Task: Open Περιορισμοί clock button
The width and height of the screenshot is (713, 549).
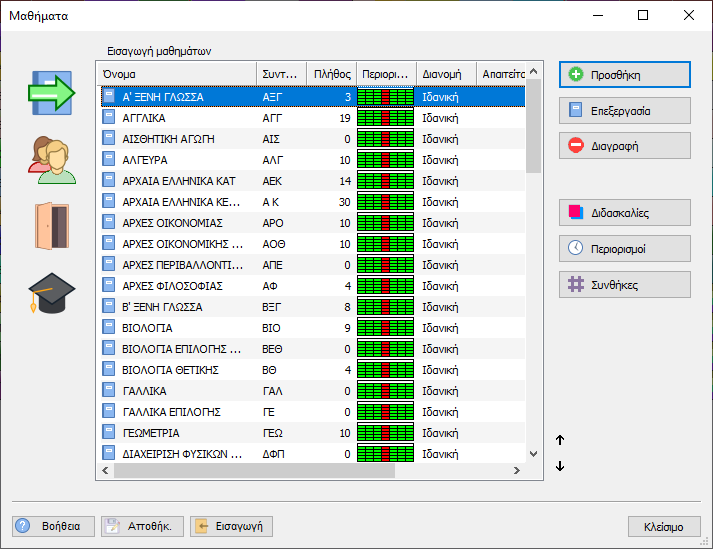Action: (624, 248)
